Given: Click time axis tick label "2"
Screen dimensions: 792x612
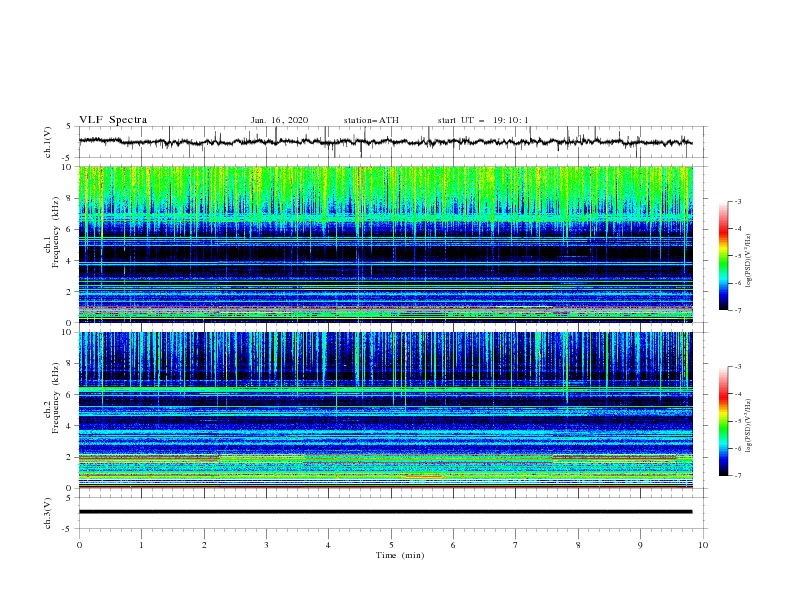Looking at the screenshot, I should [x=204, y=545].
